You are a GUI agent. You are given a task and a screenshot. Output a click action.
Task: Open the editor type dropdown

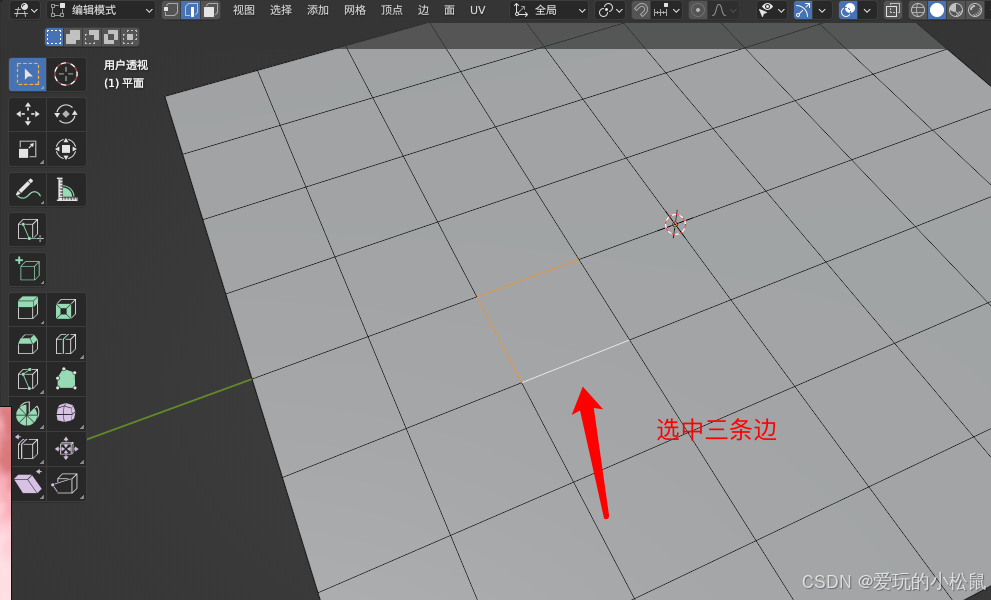(25, 10)
